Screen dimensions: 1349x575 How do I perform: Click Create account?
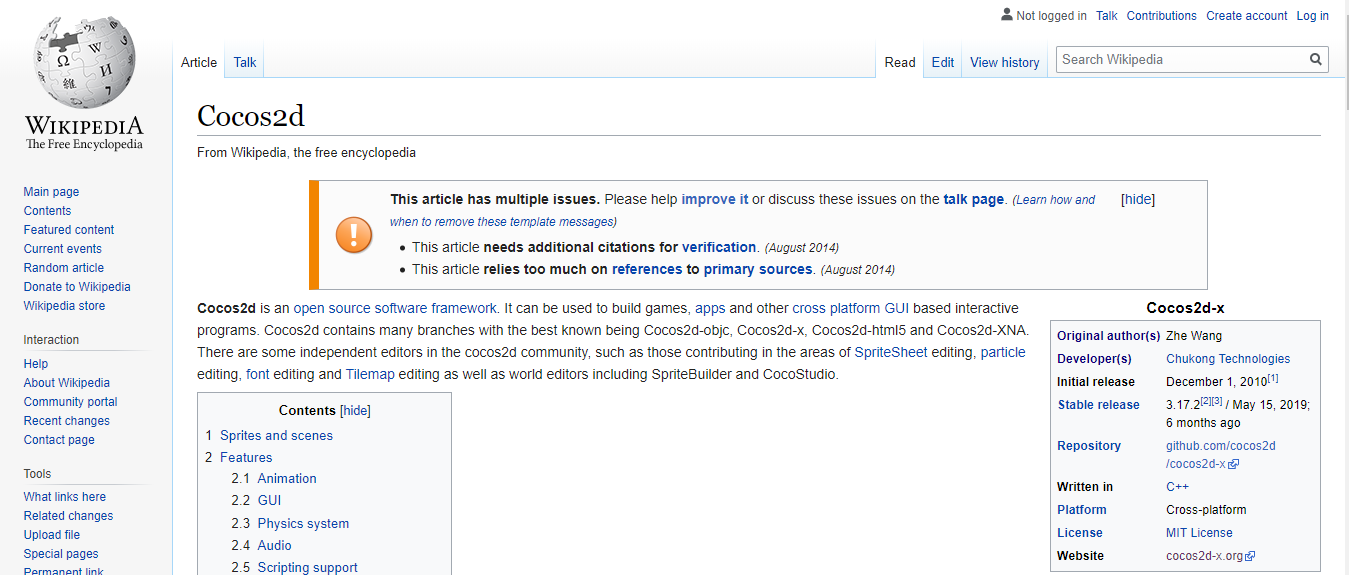tap(1247, 16)
